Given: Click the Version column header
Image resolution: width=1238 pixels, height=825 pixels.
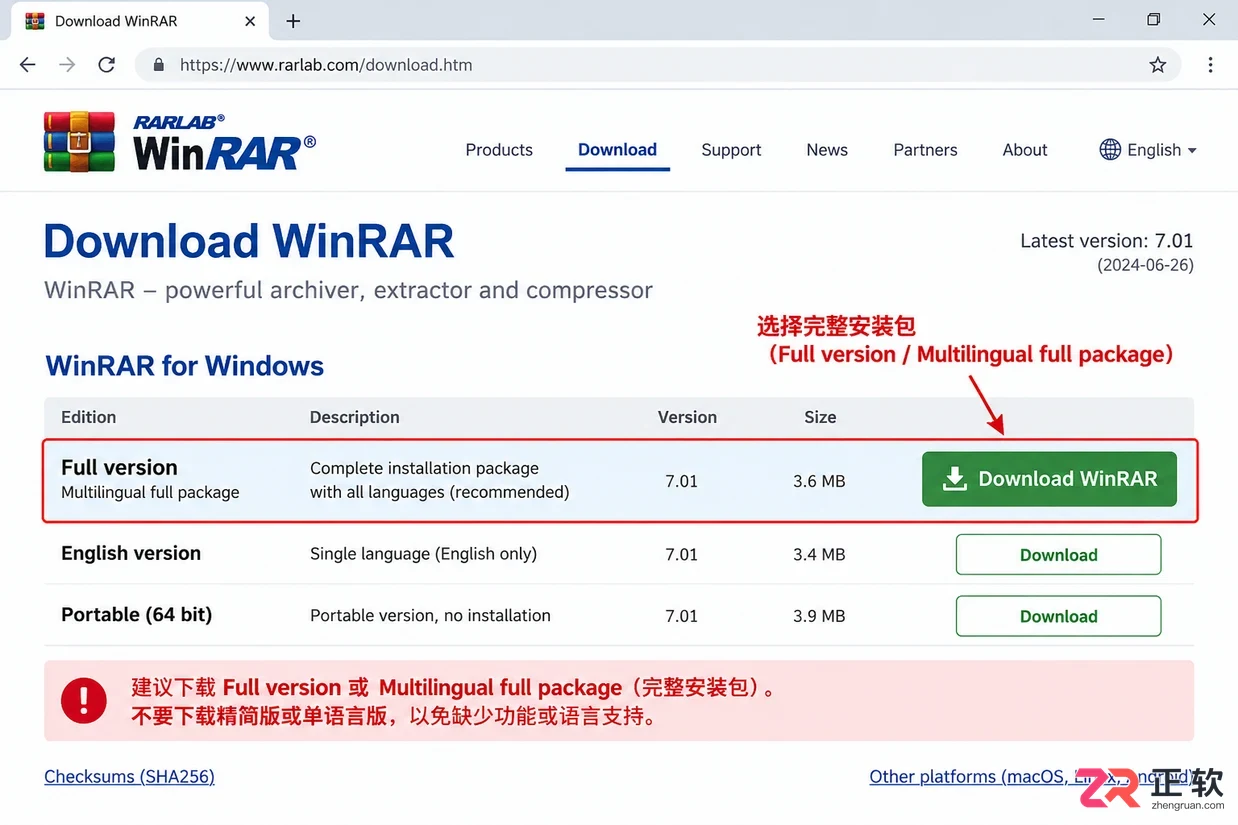Looking at the screenshot, I should point(687,417).
